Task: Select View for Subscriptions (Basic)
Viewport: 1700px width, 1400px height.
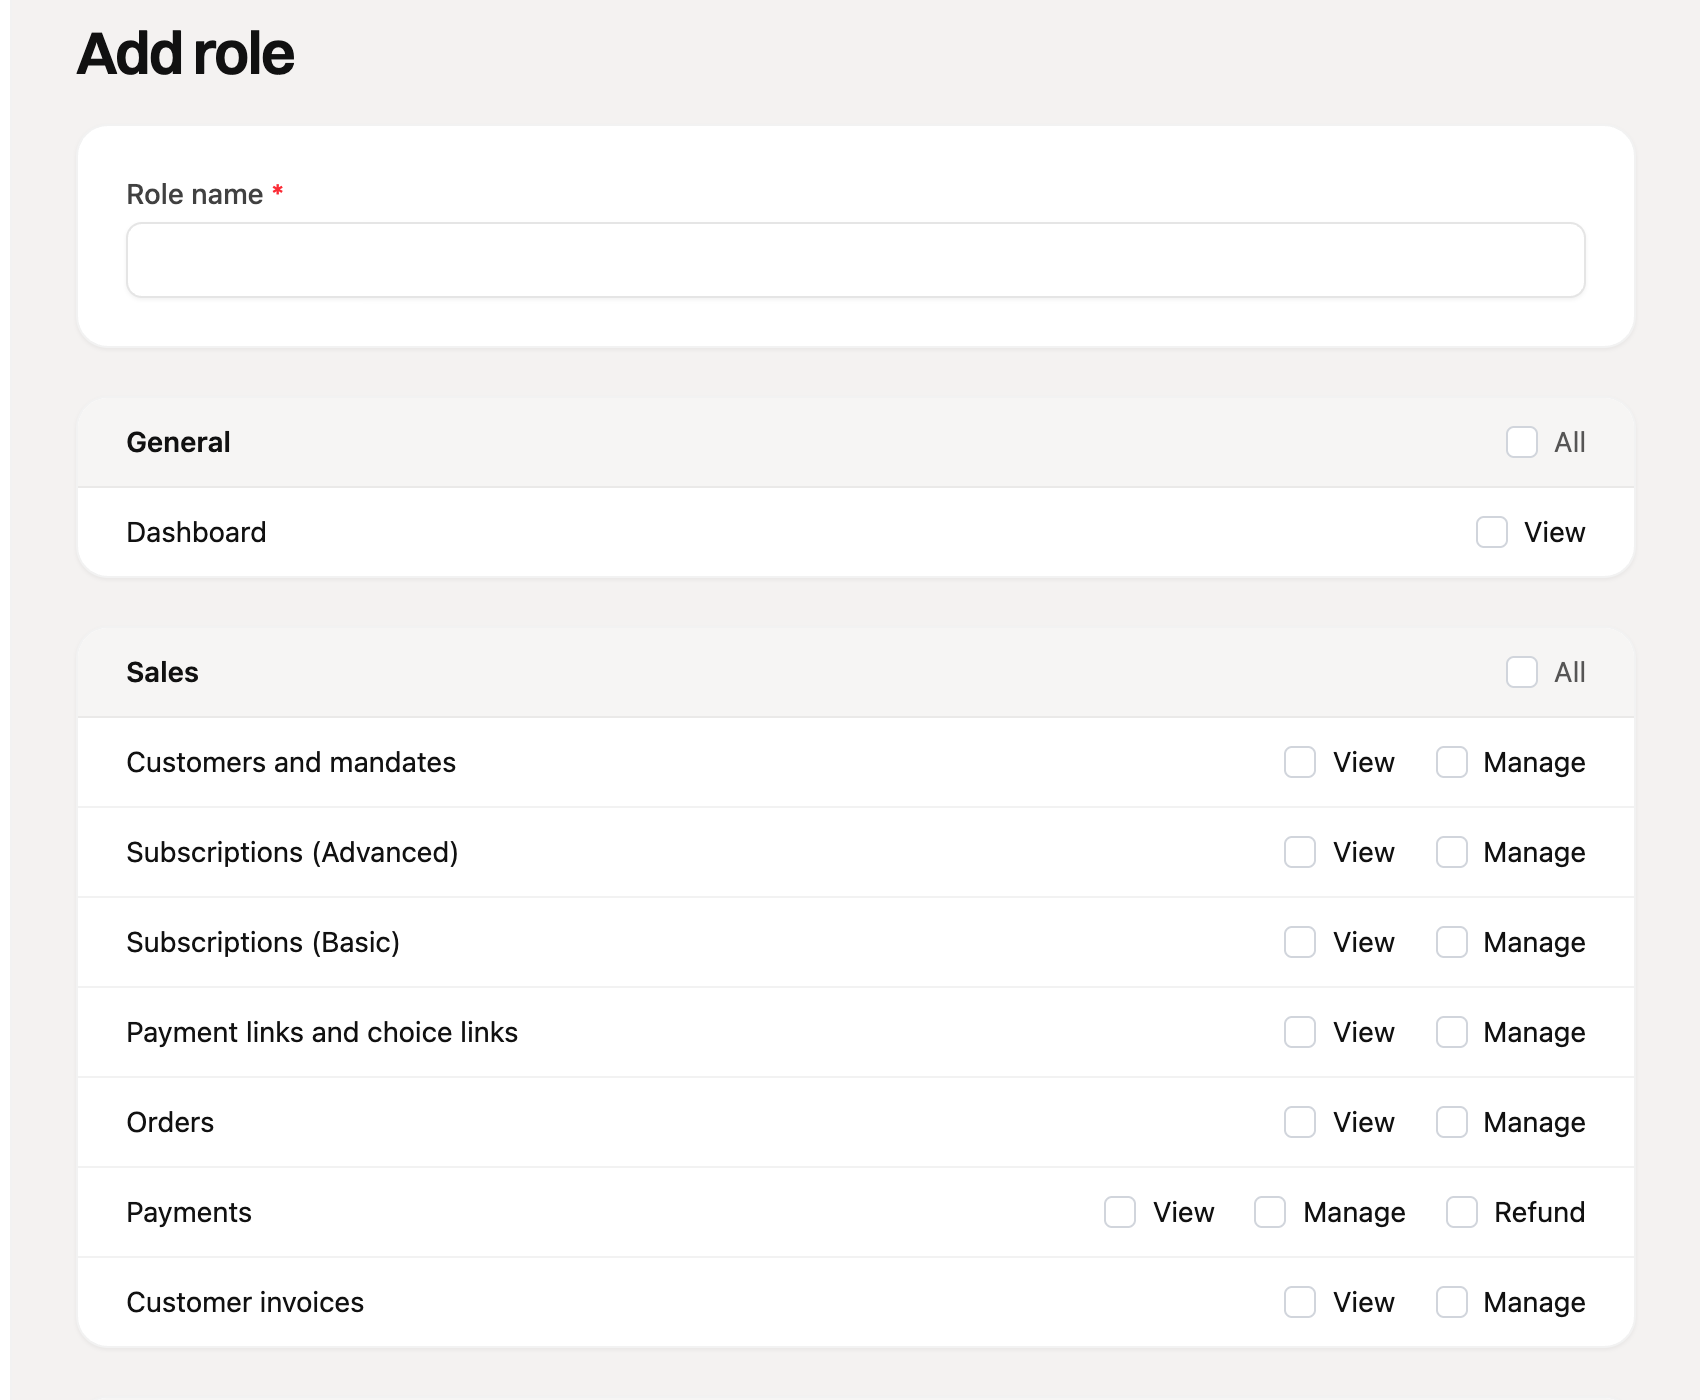Action: pos(1300,942)
